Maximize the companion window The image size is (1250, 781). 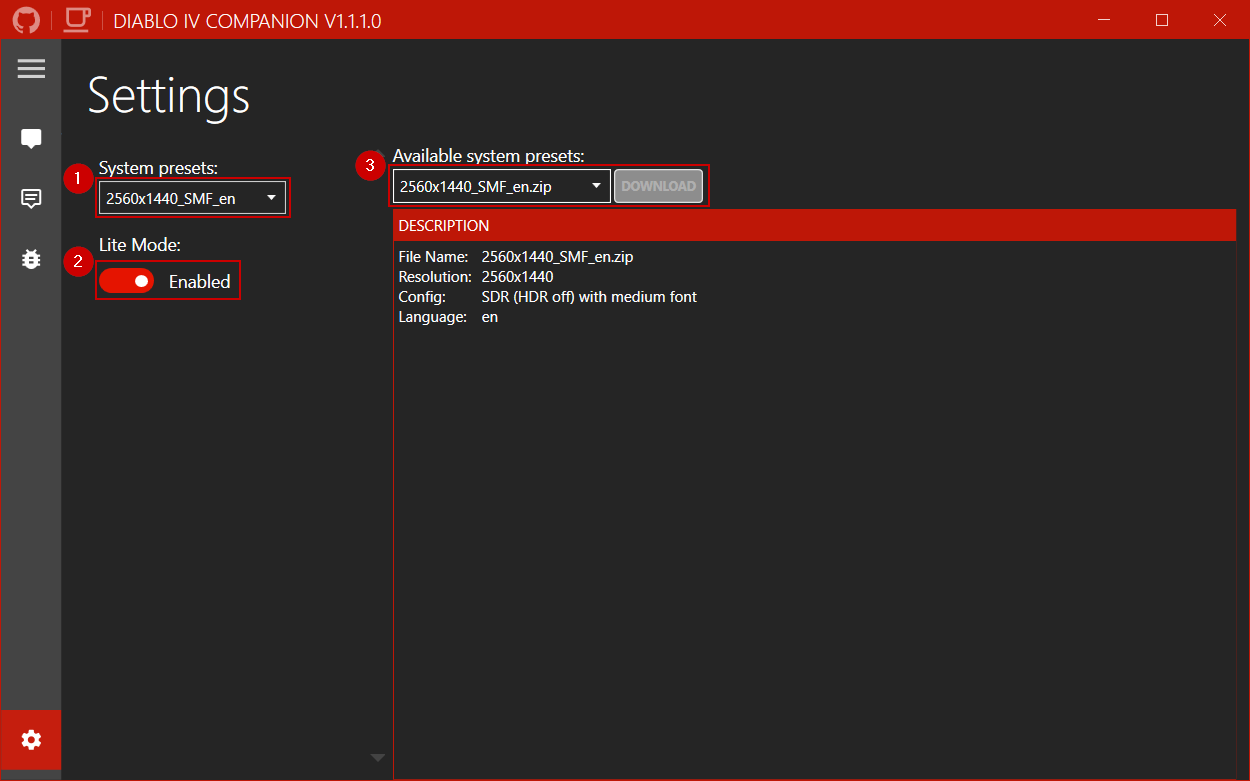(x=1162, y=20)
